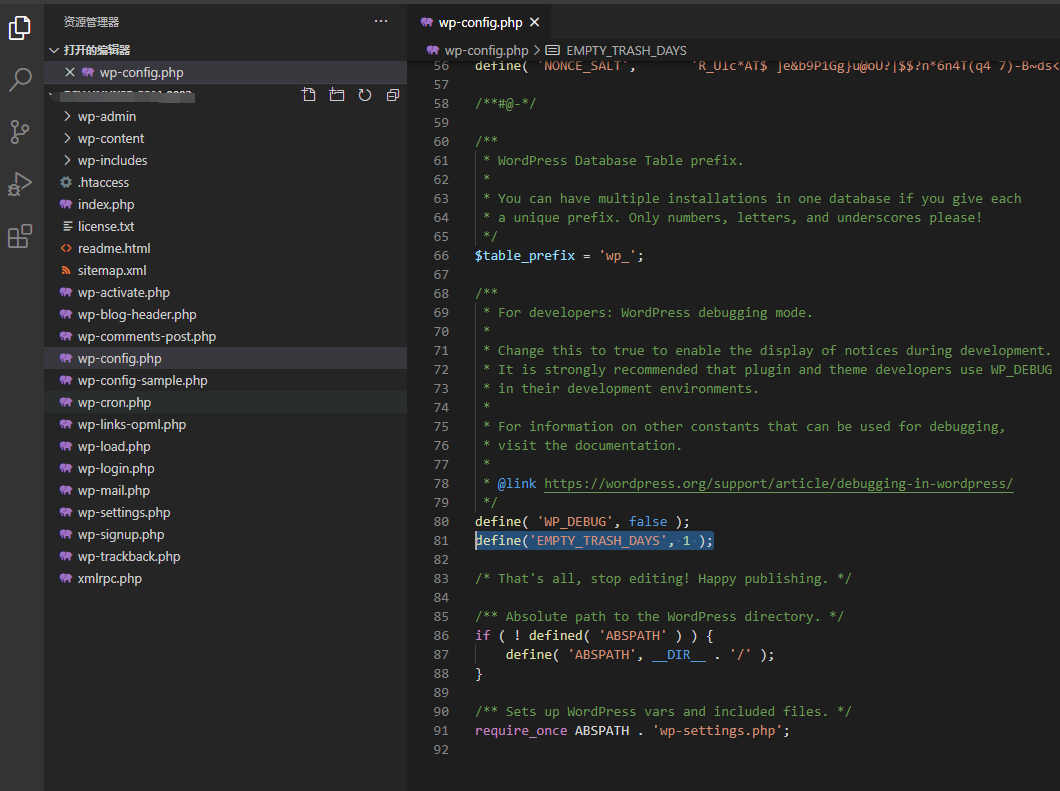
Task: Click the @link tag on line 78
Action: pyautogui.click(x=516, y=483)
